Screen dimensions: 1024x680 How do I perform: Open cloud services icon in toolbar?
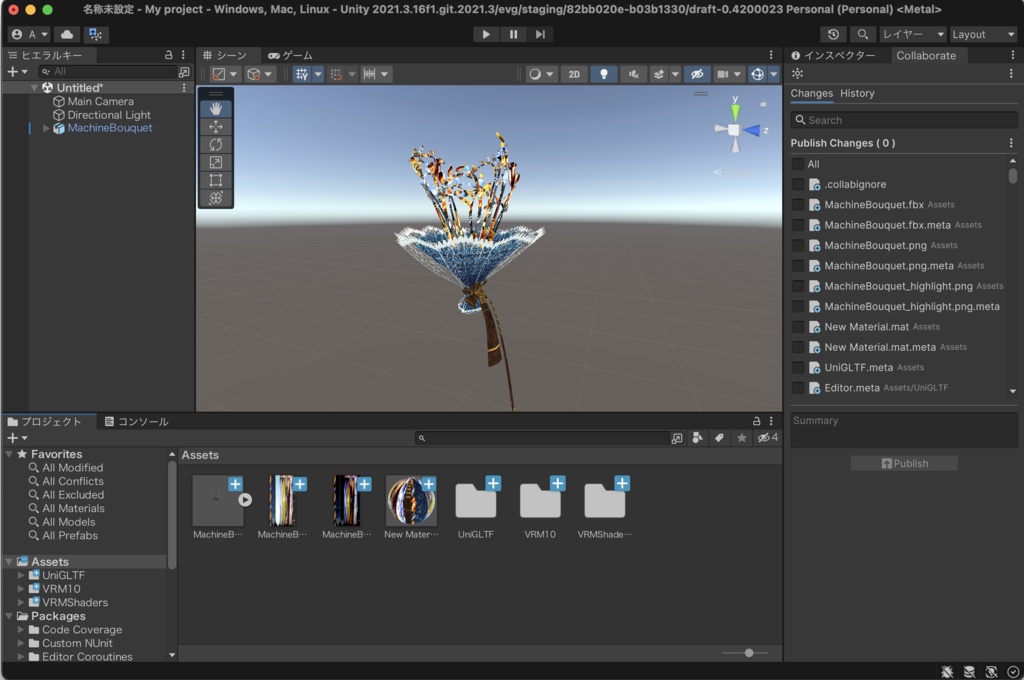67,34
